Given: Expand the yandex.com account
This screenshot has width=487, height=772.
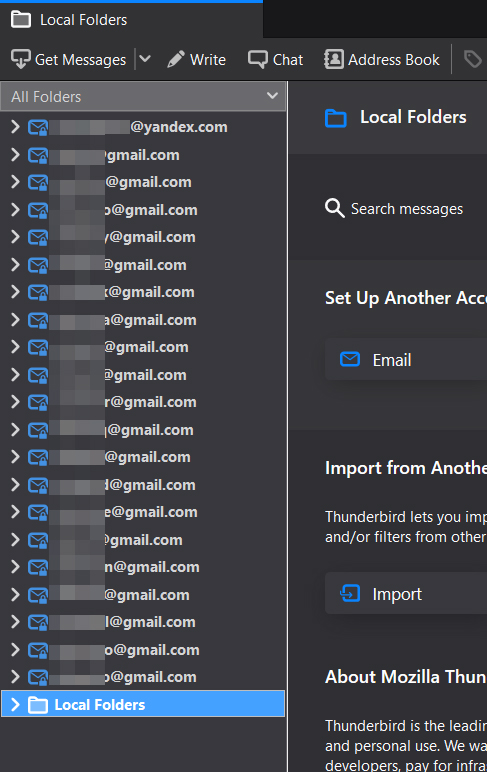Looking at the screenshot, I should (15, 127).
